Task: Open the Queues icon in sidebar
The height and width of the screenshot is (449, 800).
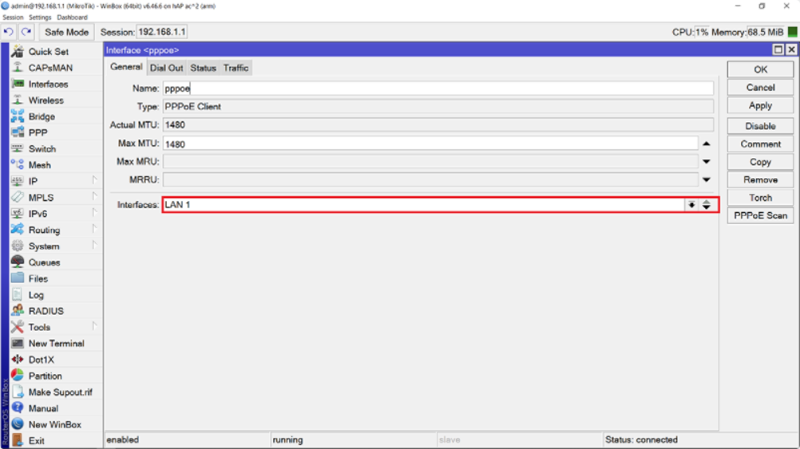Action: coord(17,262)
